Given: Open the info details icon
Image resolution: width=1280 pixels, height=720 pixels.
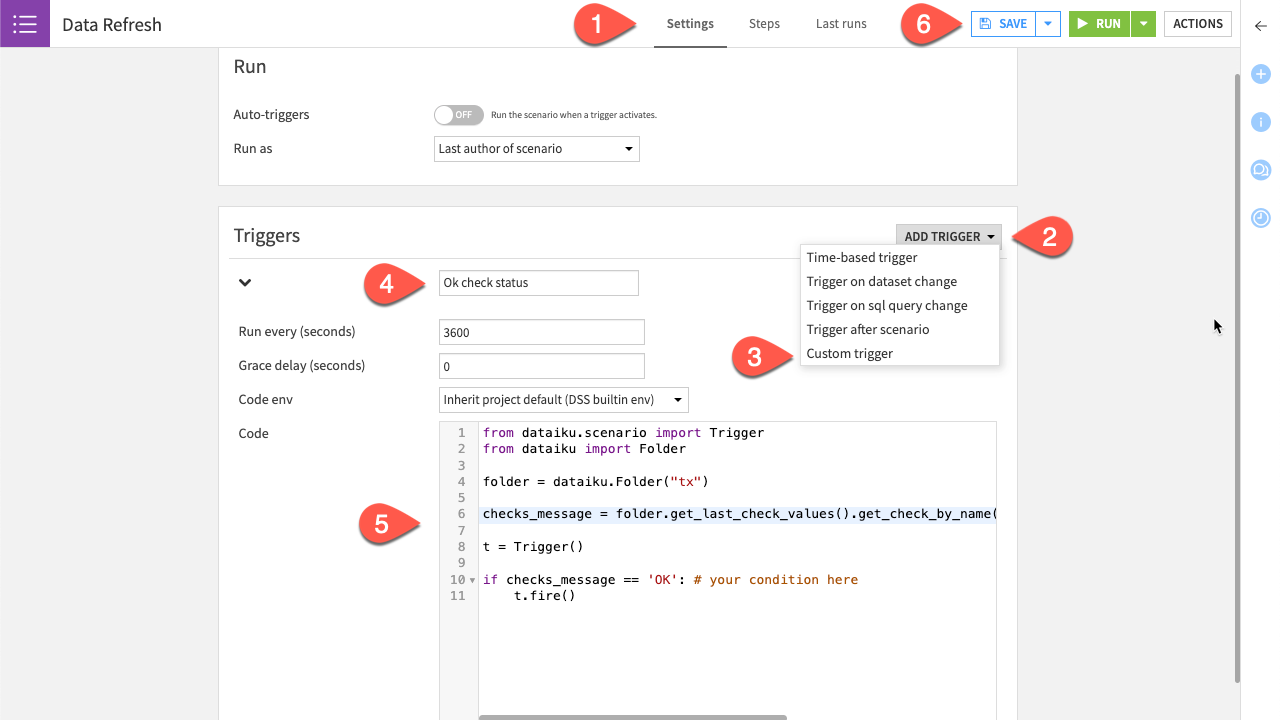Looking at the screenshot, I should point(1261,122).
